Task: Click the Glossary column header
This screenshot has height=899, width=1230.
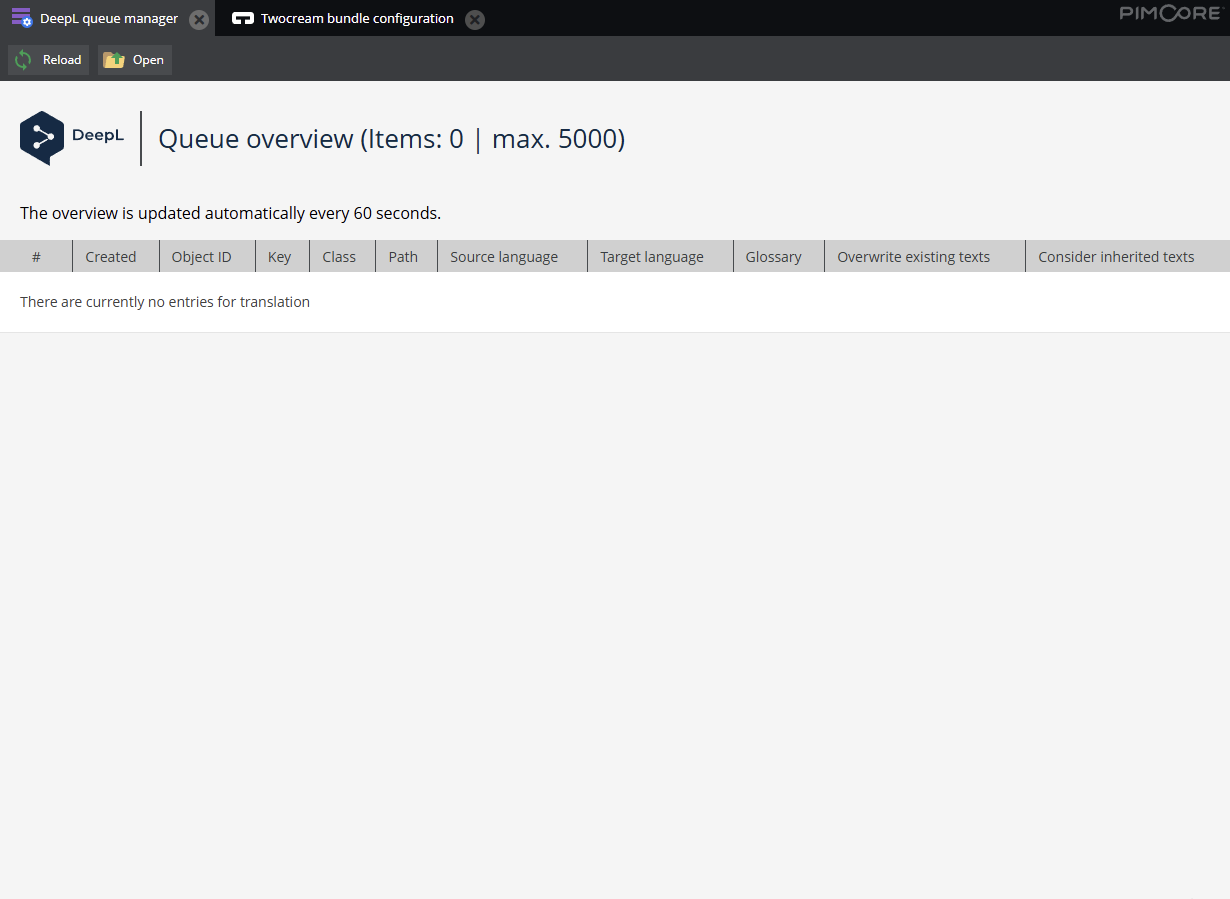Action: click(779, 257)
